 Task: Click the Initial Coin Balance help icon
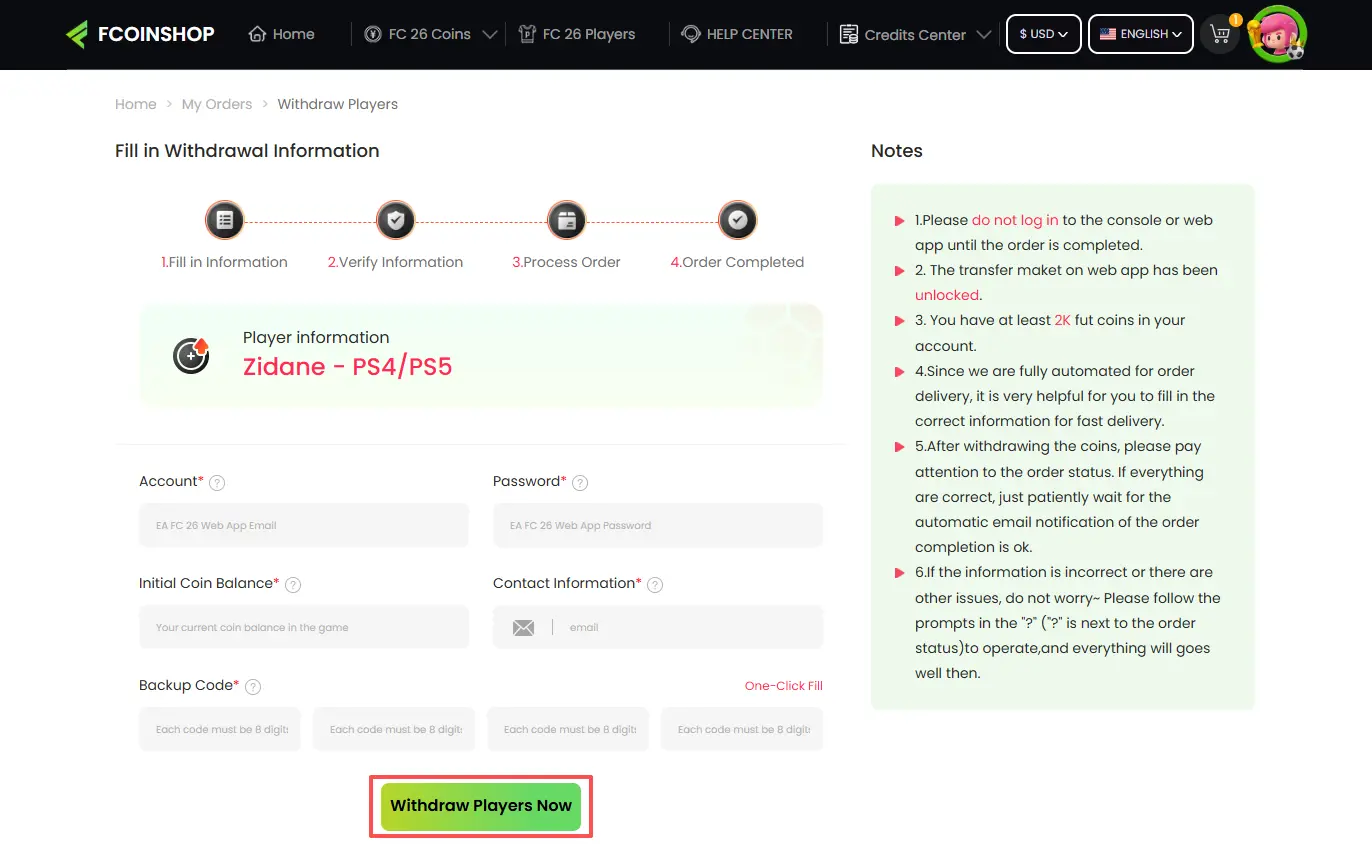[x=292, y=584]
